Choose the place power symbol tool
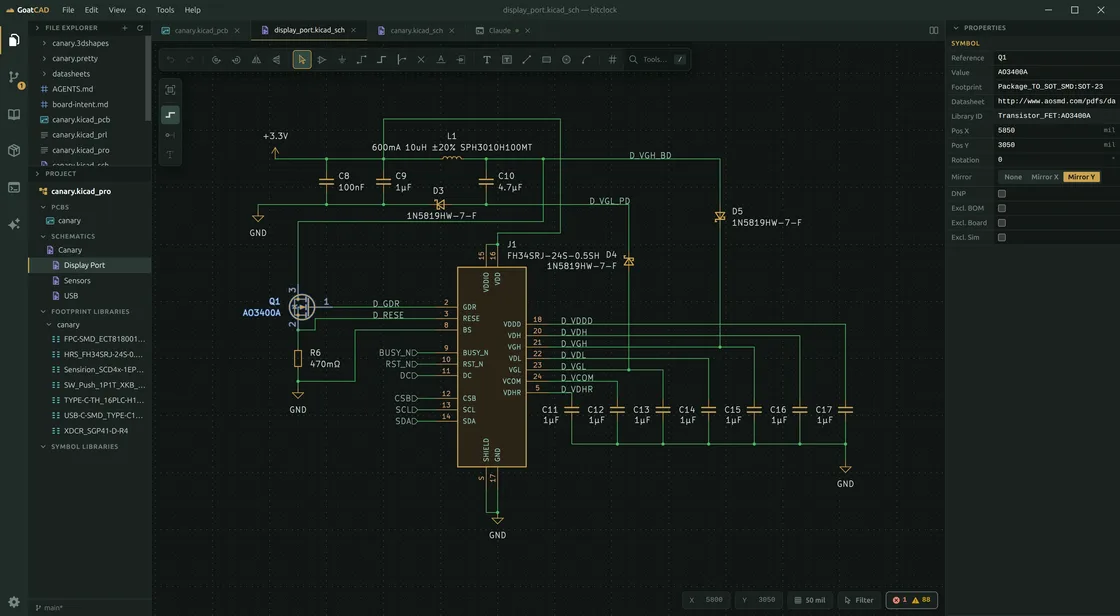 point(341,59)
